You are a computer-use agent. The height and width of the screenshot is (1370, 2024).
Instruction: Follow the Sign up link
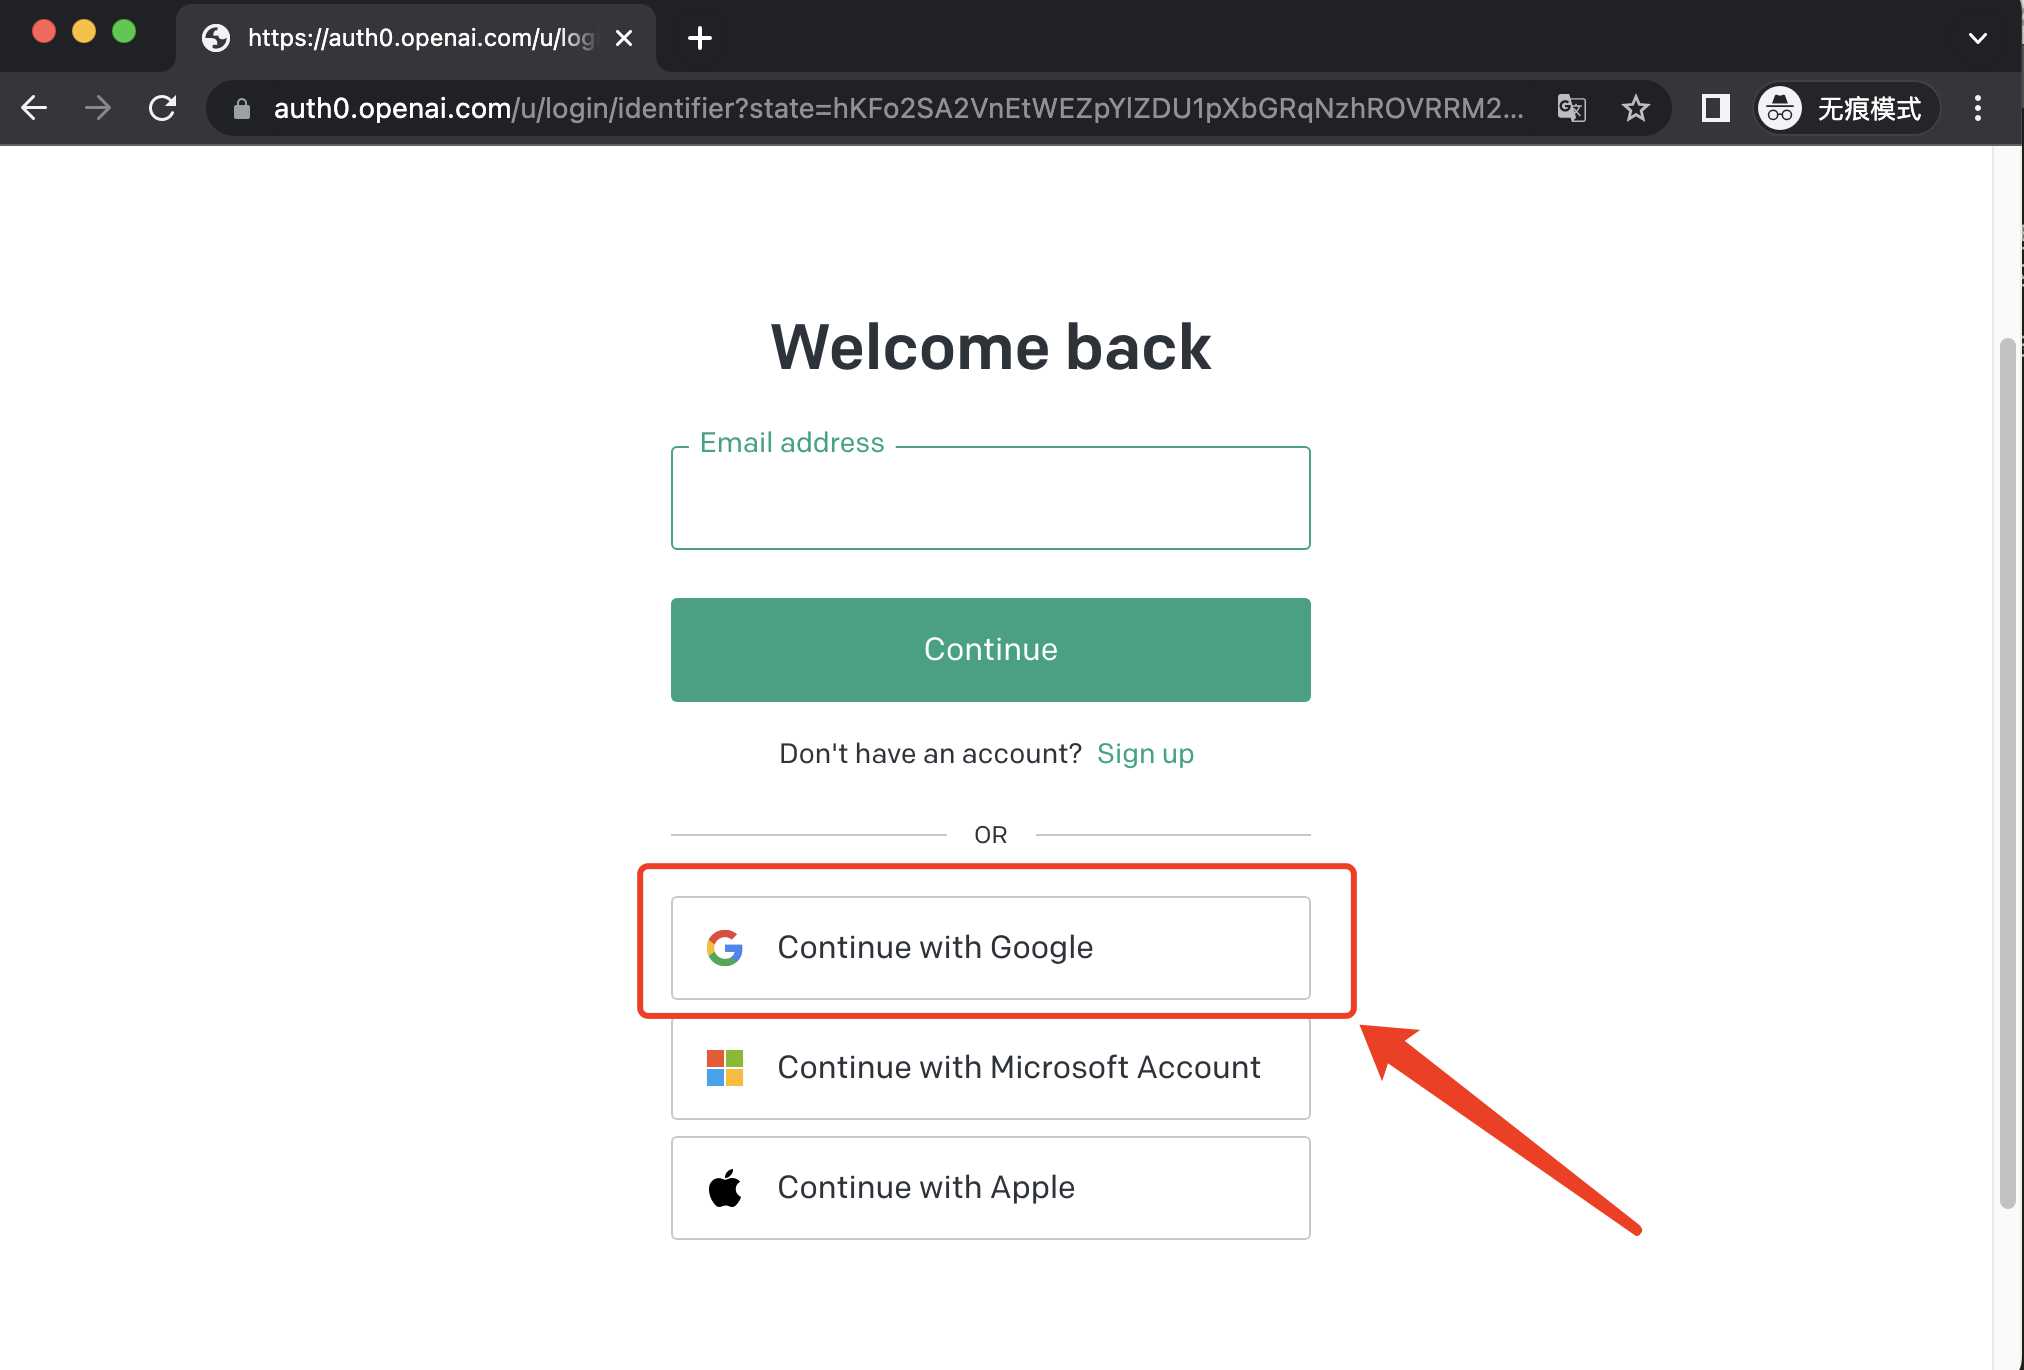point(1145,753)
